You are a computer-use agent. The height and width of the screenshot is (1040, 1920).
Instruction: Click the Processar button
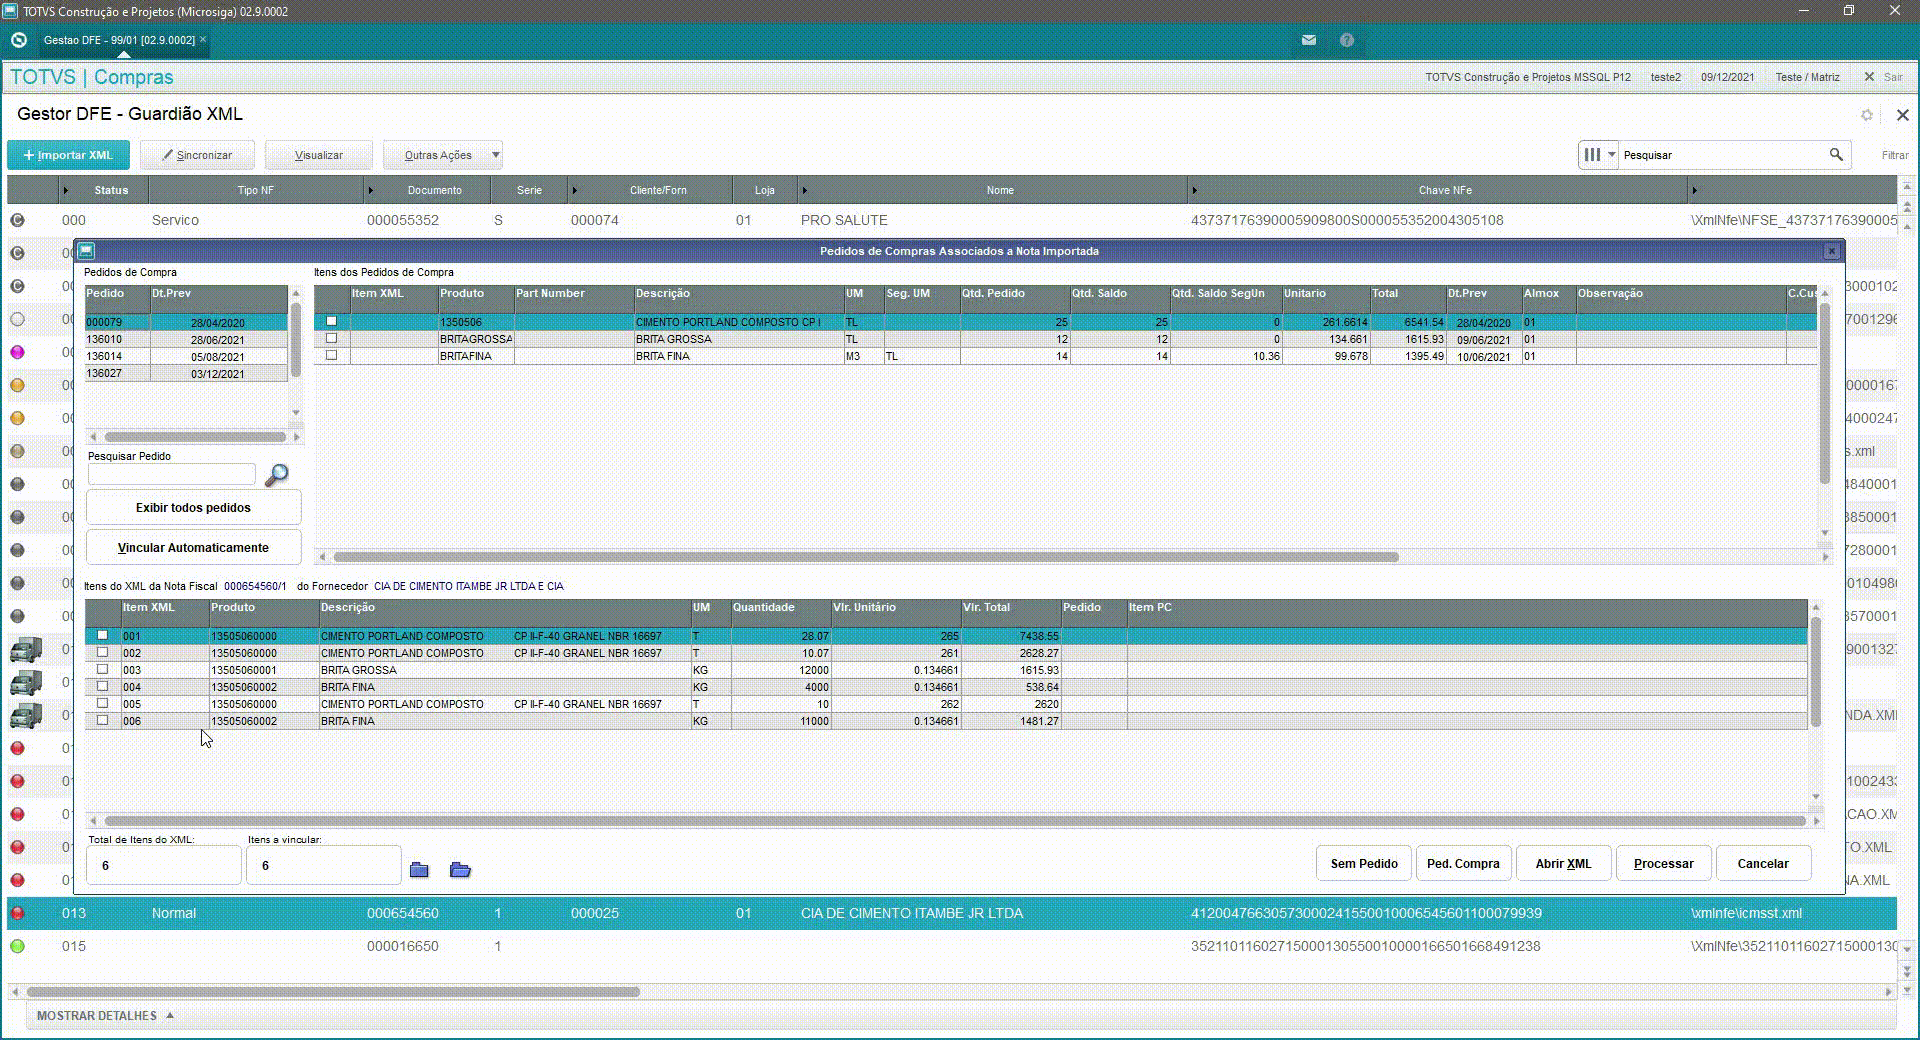coord(1663,864)
